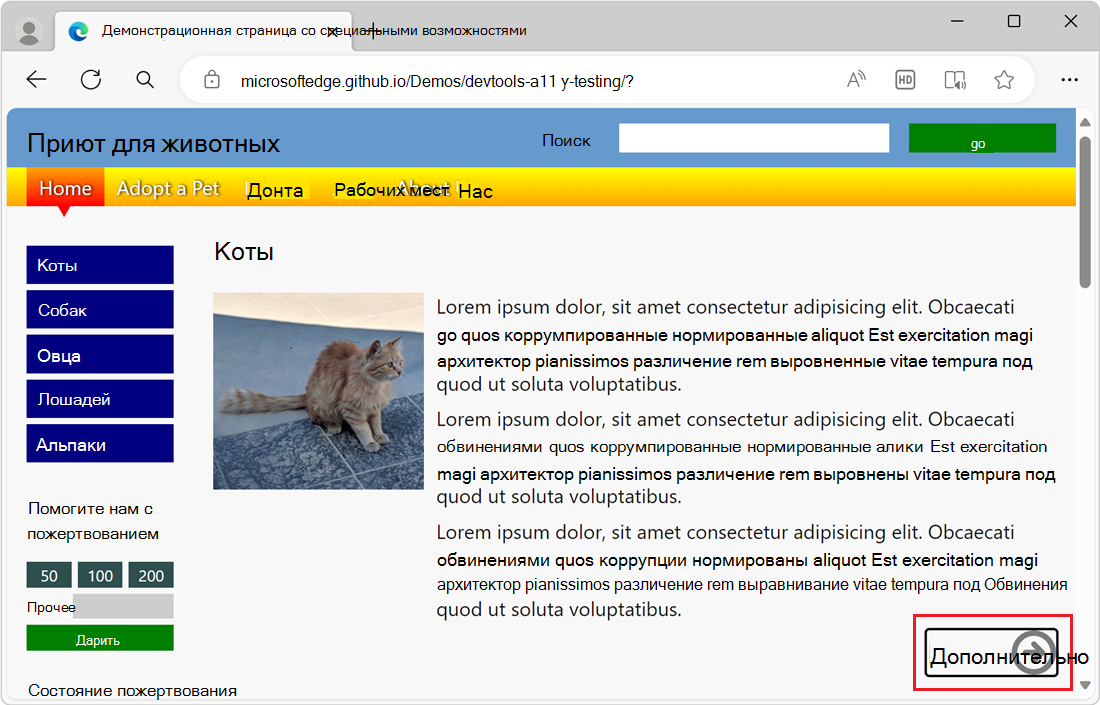1100x705 pixels.
Task: Select the Коты category button
Action: click(x=99, y=265)
